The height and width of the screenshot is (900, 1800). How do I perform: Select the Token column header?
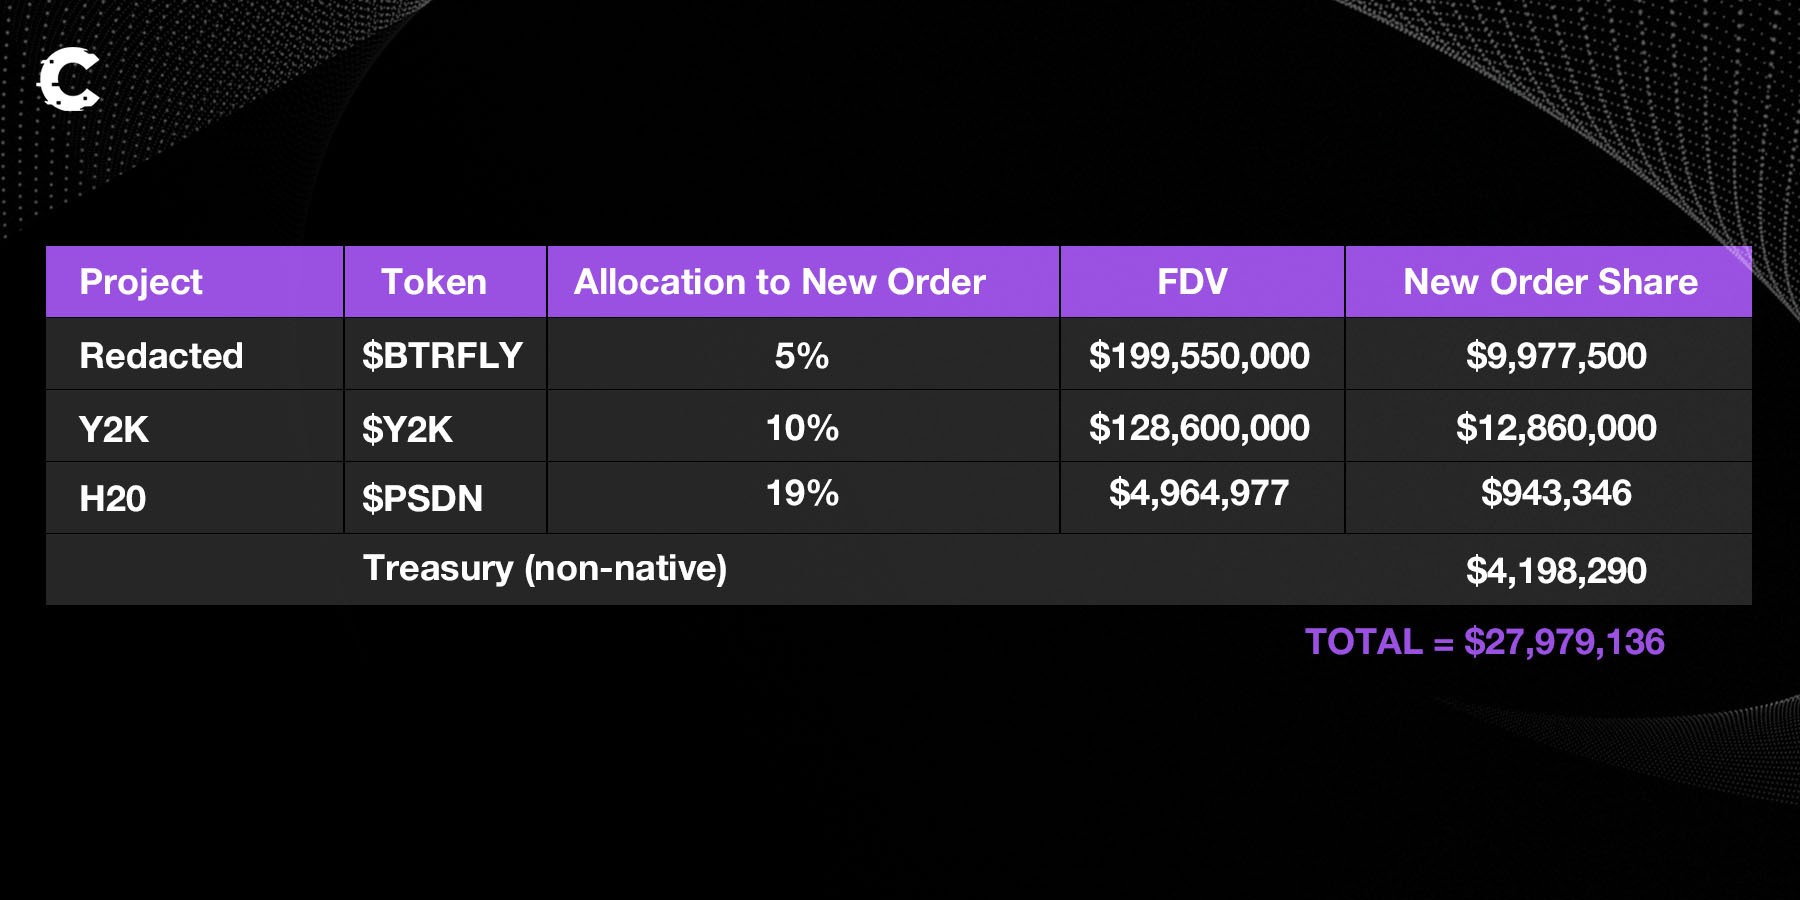tap(434, 282)
